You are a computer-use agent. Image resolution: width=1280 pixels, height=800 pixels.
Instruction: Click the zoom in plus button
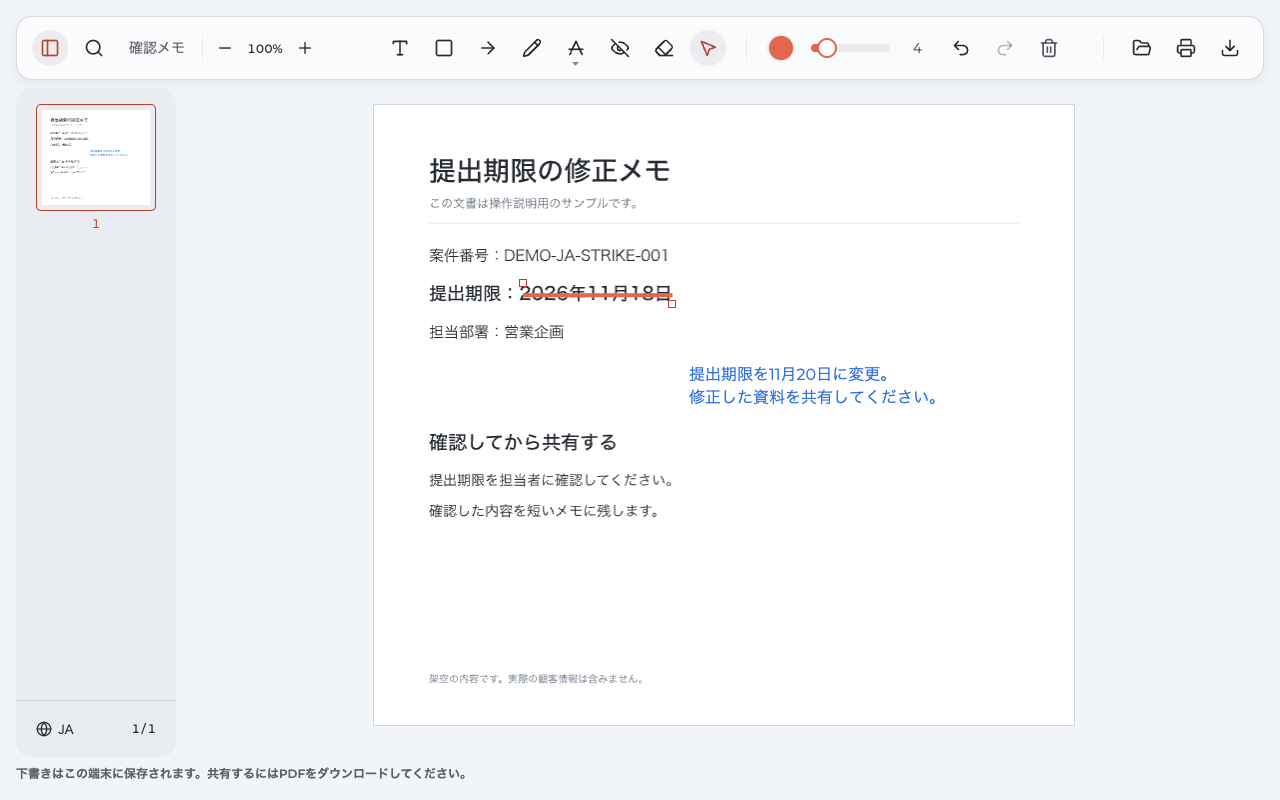[305, 48]
